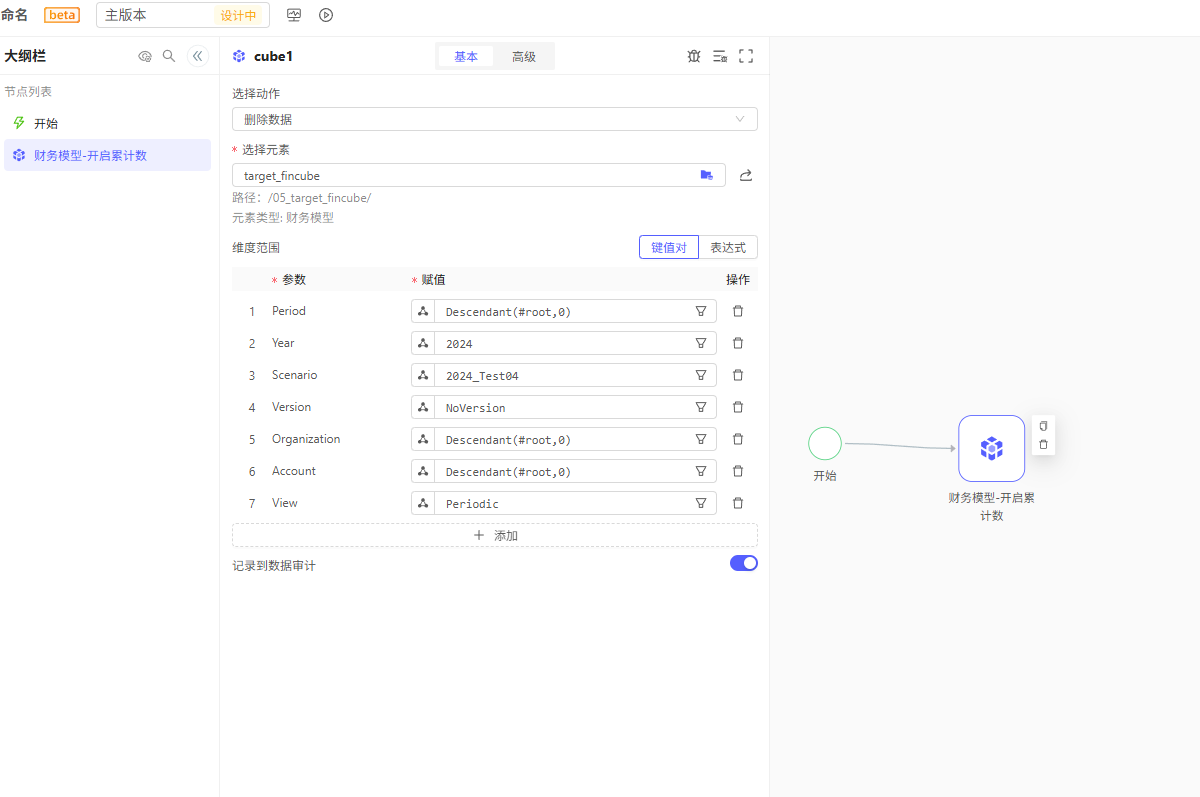Open member picker for Scenario row
Screen dimensions: 1200x797
pyautogui.click(x=423, y=375)
